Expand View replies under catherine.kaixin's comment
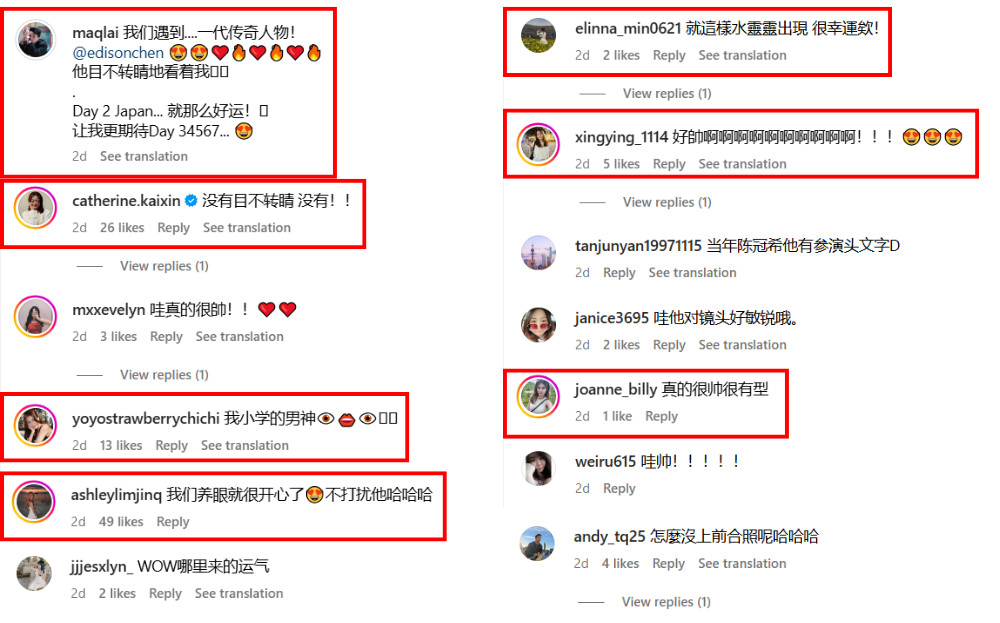Viewport: 1000px width, 623px height. (x=164, y=266)
